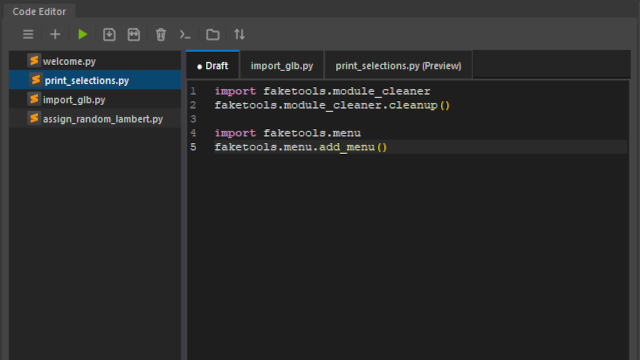Add a new script with the plus icon

(55, 34)
